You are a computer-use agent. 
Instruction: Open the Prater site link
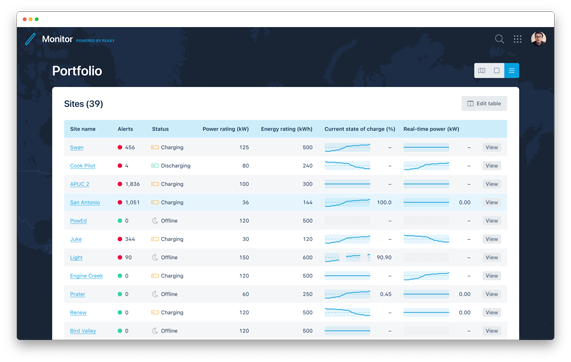pyautogui.click(x=77, y=294)
